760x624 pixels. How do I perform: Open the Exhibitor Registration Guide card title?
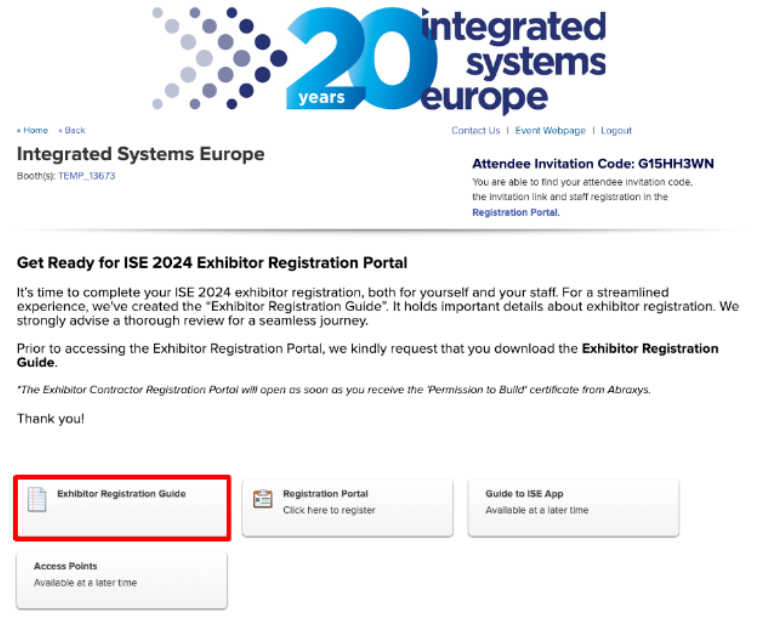coord(121,494)
